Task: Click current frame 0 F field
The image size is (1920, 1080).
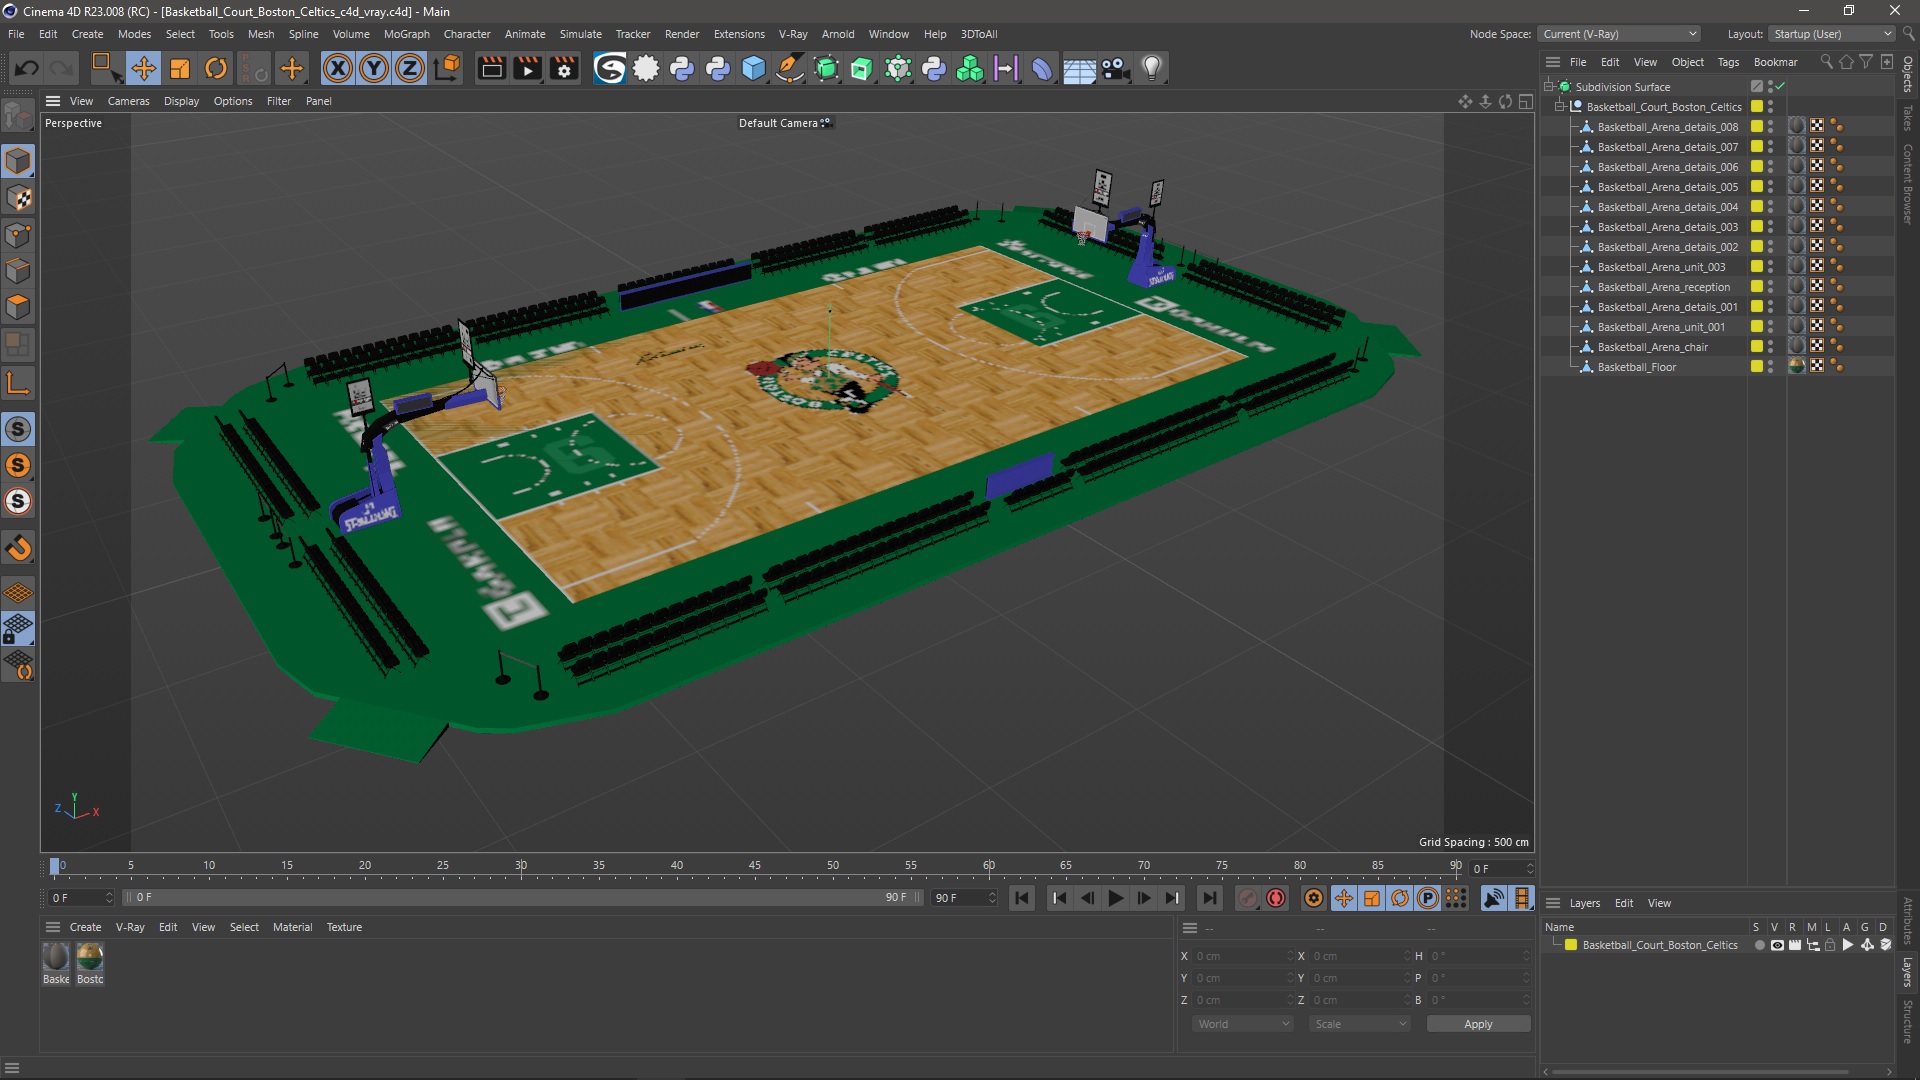Action: (81, 898)
